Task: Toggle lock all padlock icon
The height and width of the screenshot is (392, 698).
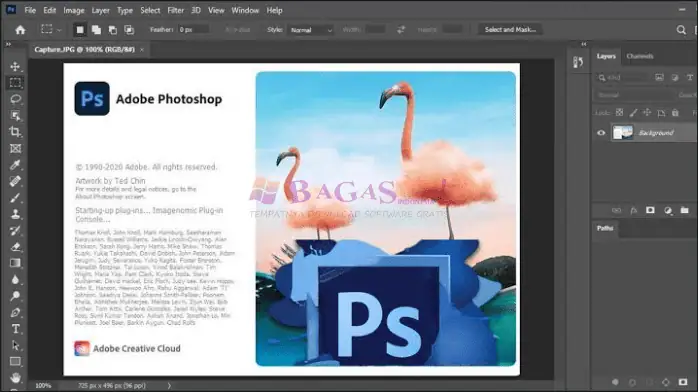Action: click(x=675, y=113)
